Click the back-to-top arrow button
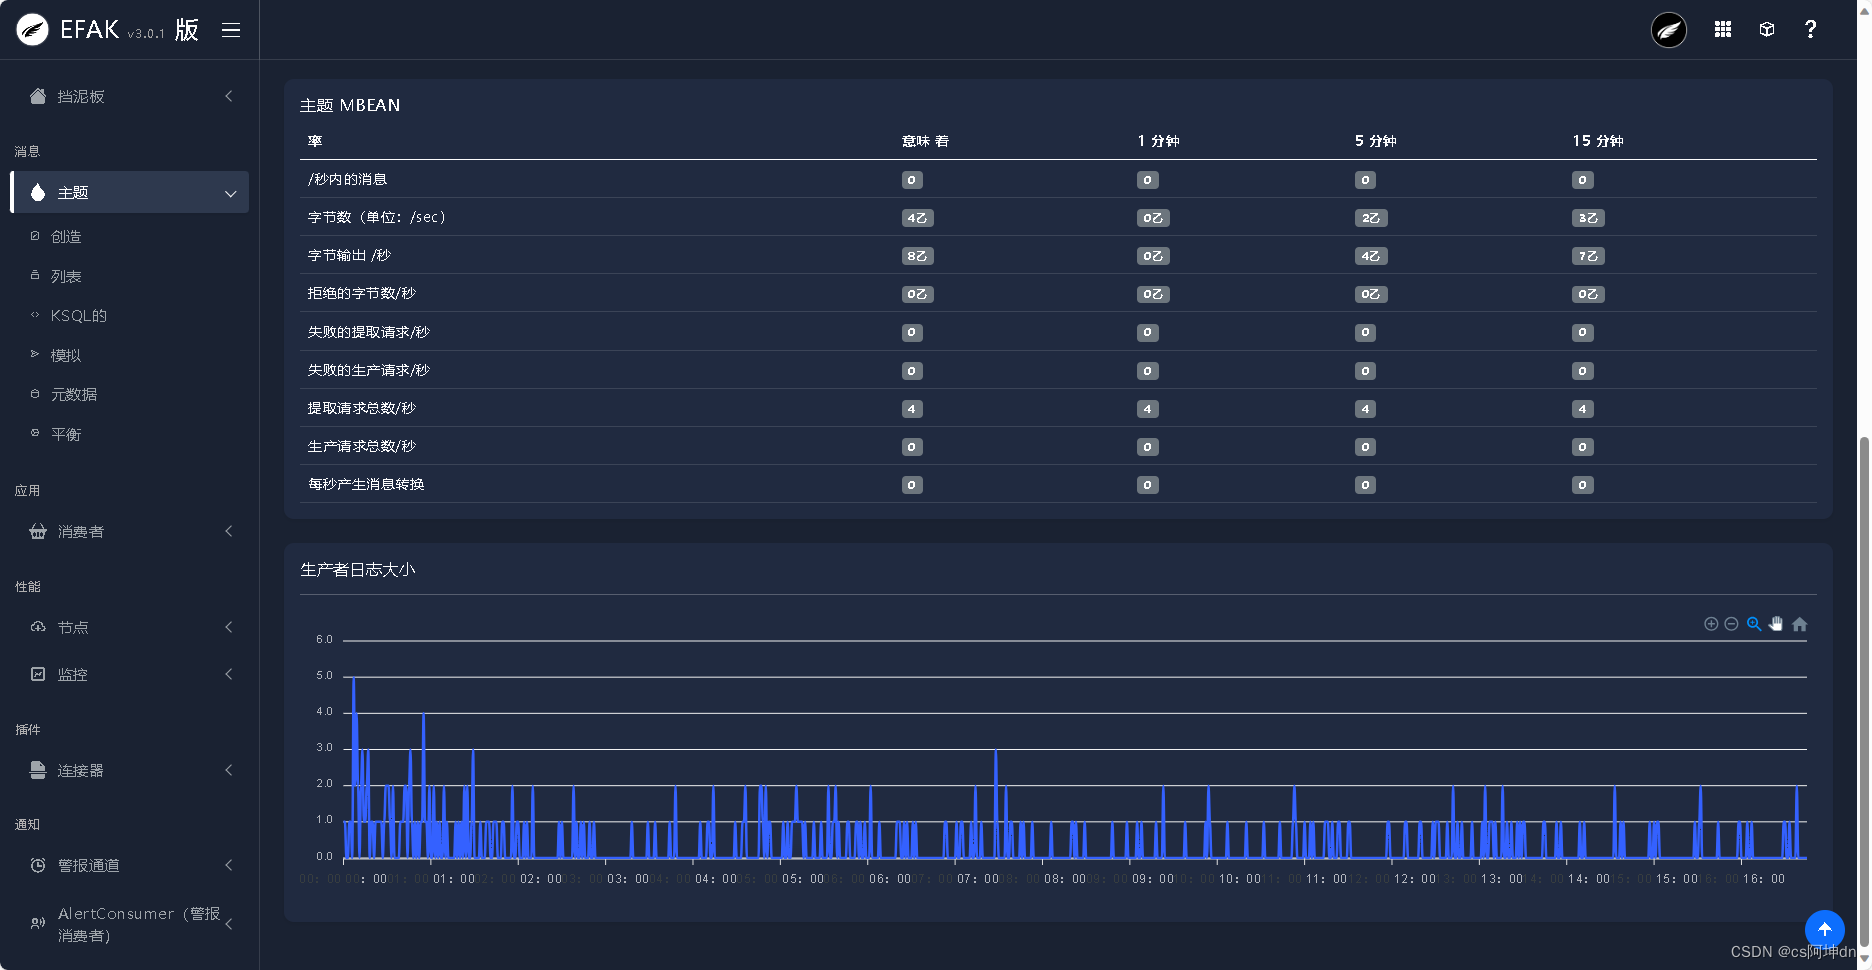The image size is (1872, 970). [1825, 929]
